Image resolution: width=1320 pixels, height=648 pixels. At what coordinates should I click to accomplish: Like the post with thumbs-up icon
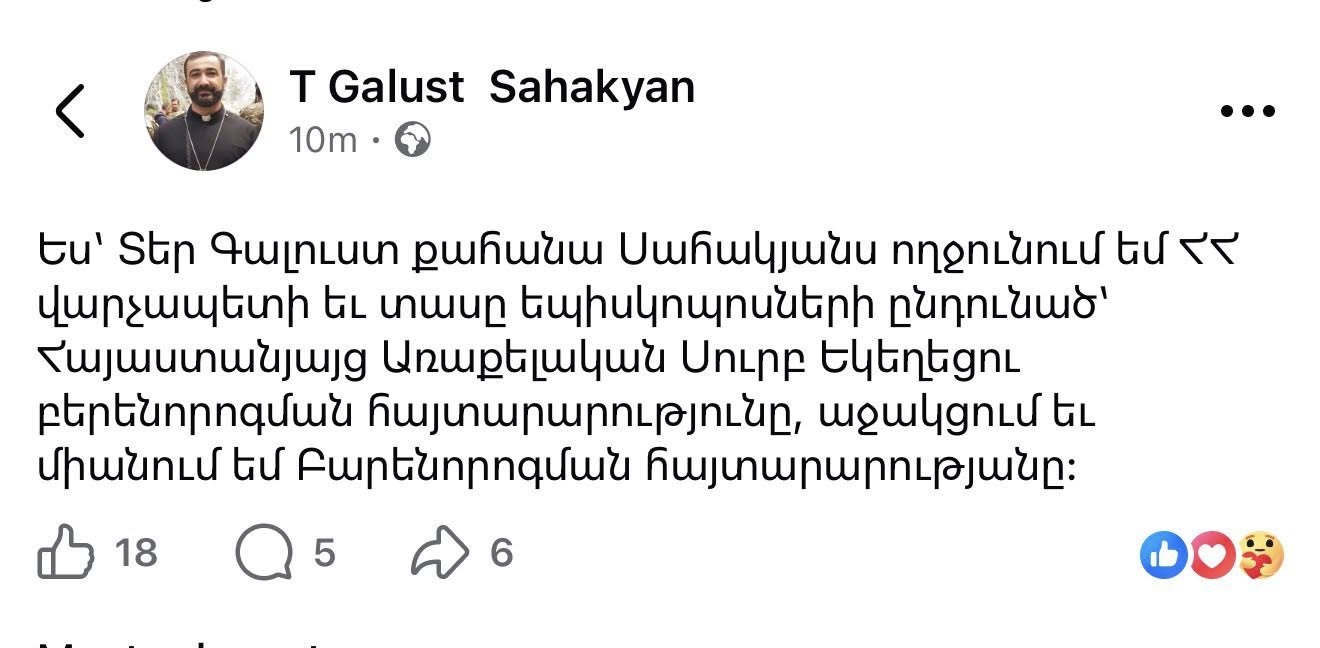point(65,553)
